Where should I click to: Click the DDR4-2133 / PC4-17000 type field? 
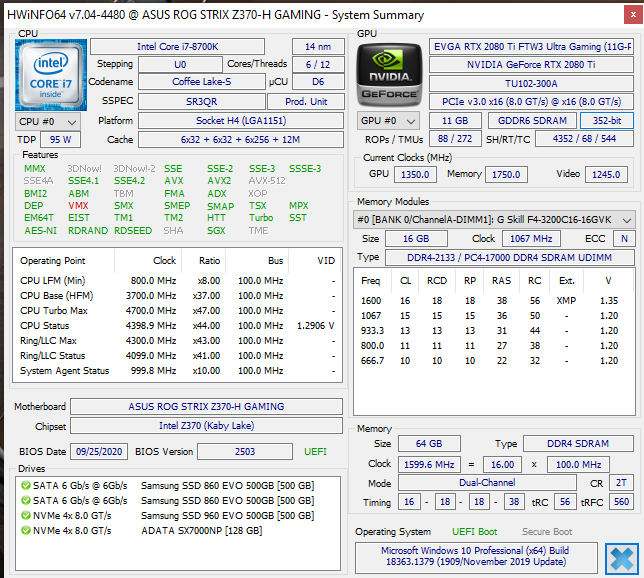coord(509,258)
